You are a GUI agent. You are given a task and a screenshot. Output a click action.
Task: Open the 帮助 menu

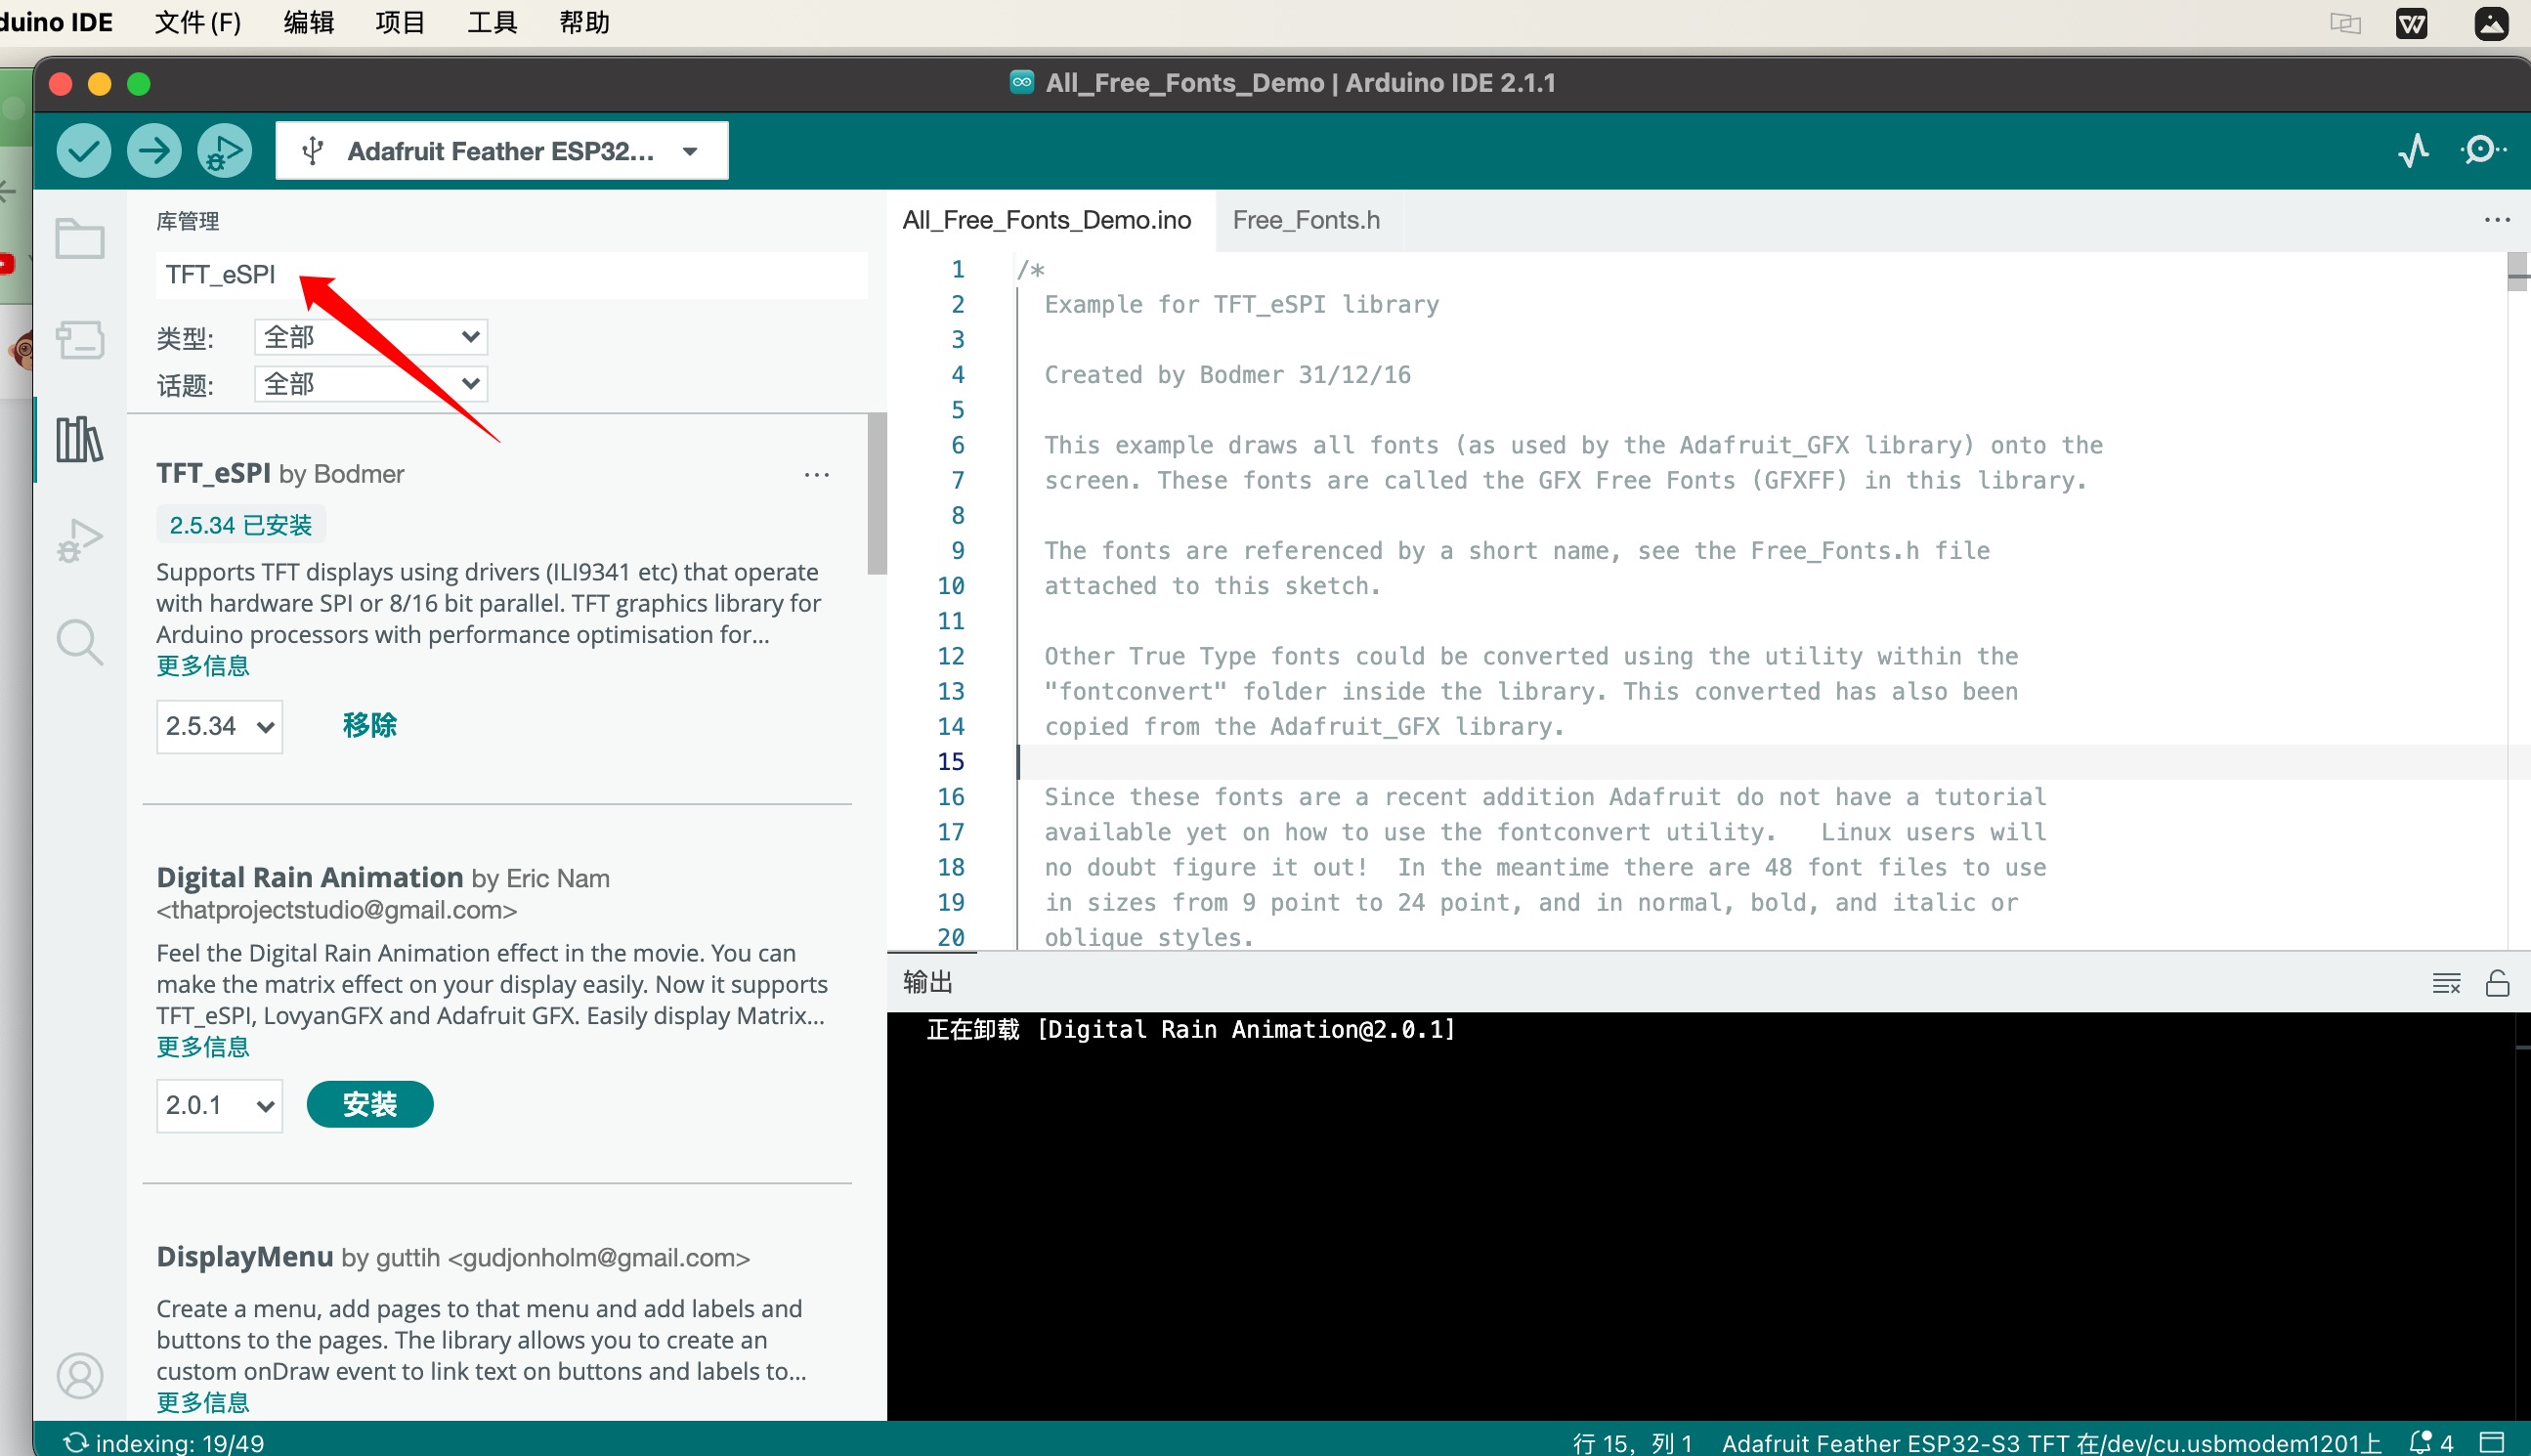(x=584, y=22)
